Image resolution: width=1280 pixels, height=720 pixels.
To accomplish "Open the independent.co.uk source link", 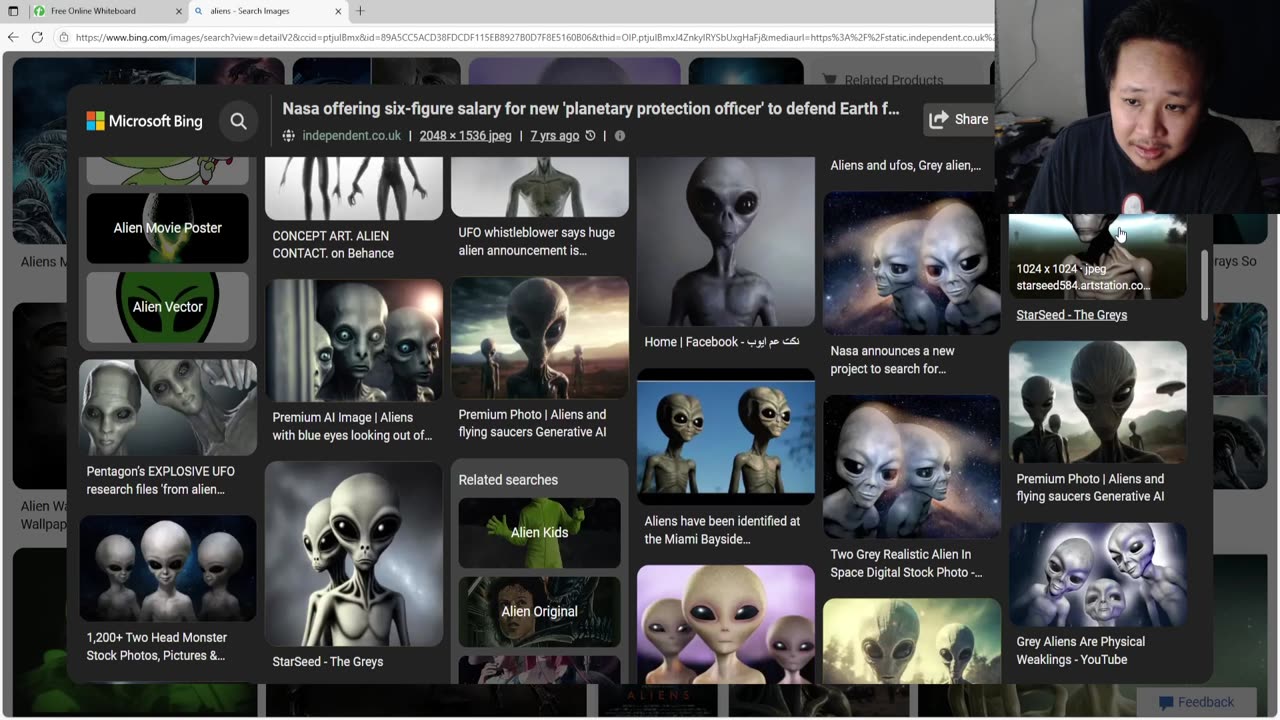I will tap(351, 136).
